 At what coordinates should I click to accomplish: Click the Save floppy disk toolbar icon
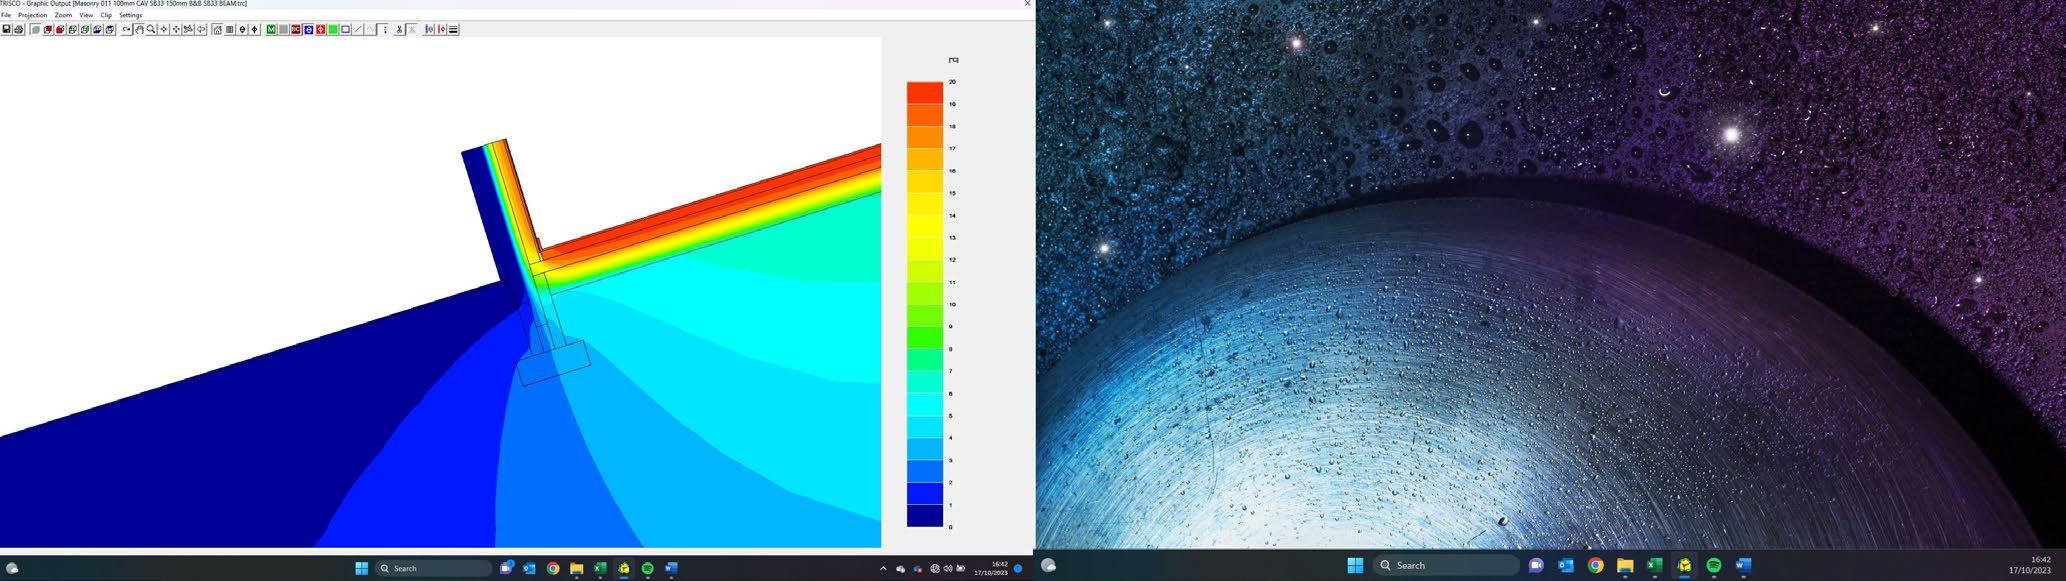pyautogui.click(x=6, y=30)
